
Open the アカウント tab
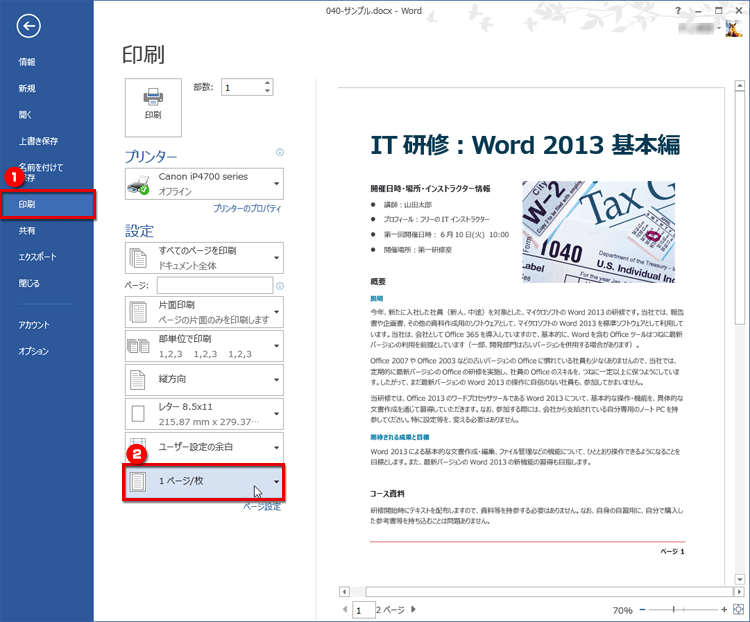(x=34, y=325)
